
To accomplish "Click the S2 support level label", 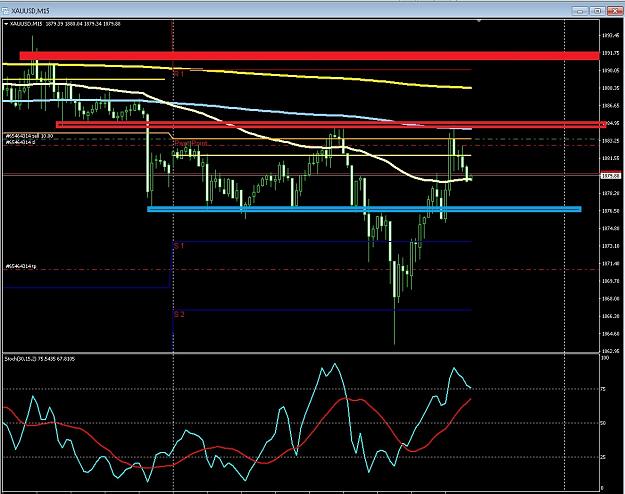I will (179, 315).
